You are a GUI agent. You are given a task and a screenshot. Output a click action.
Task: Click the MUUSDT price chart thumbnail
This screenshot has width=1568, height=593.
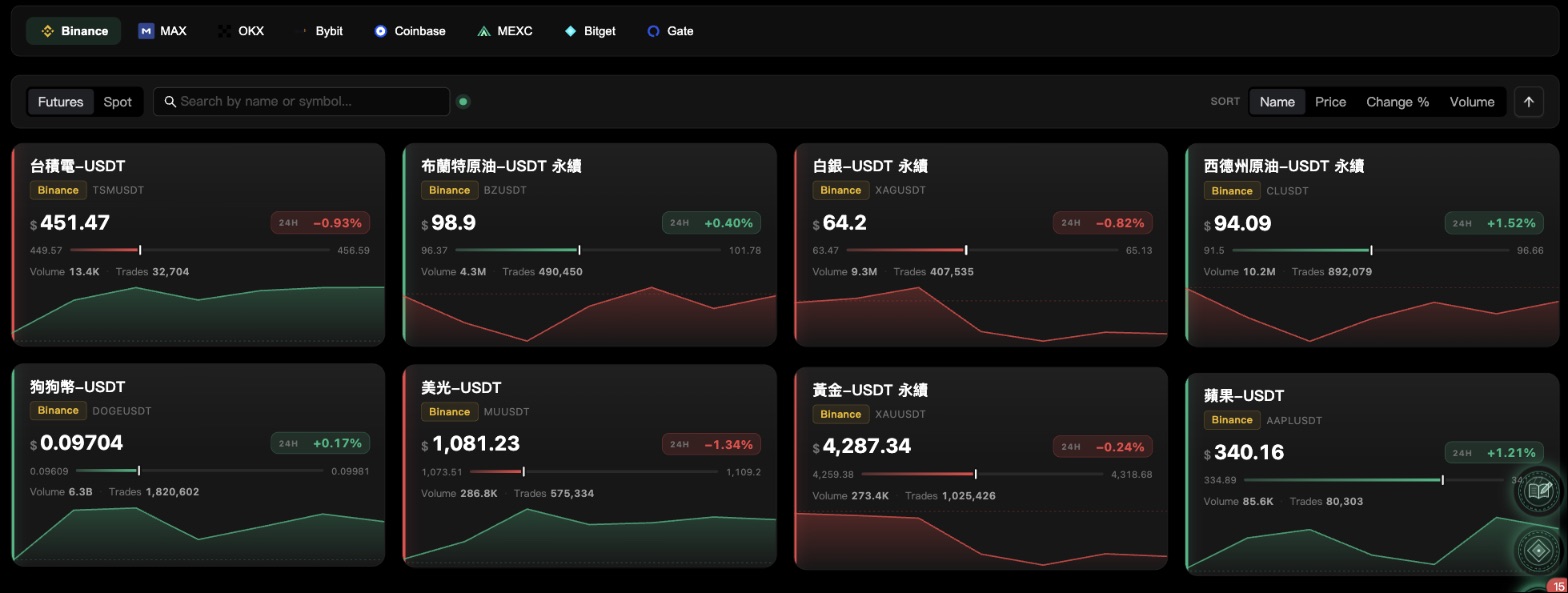[590, 535]
